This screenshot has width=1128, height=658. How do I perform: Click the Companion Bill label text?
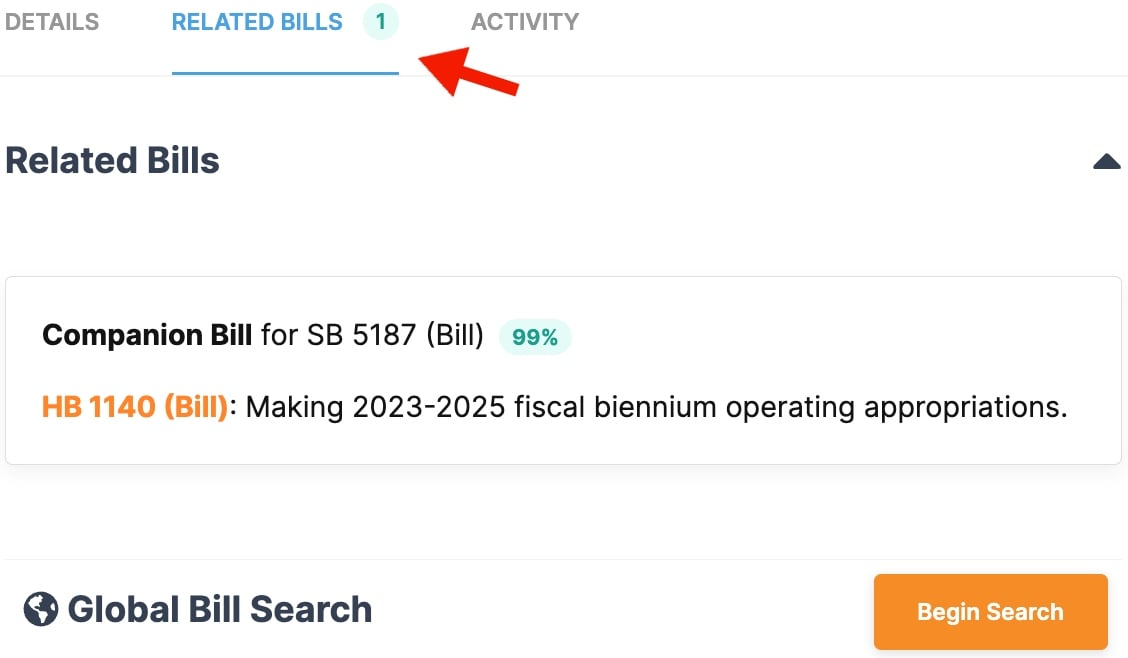[146, 335]
